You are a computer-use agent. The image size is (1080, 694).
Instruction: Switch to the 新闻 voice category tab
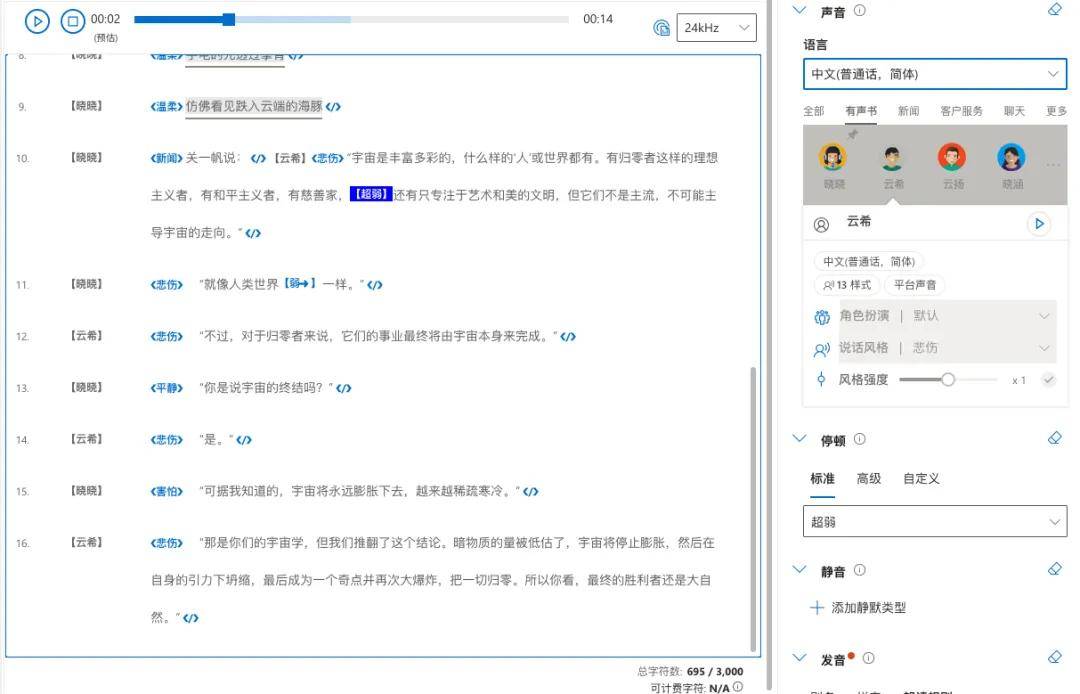point(907,111)
